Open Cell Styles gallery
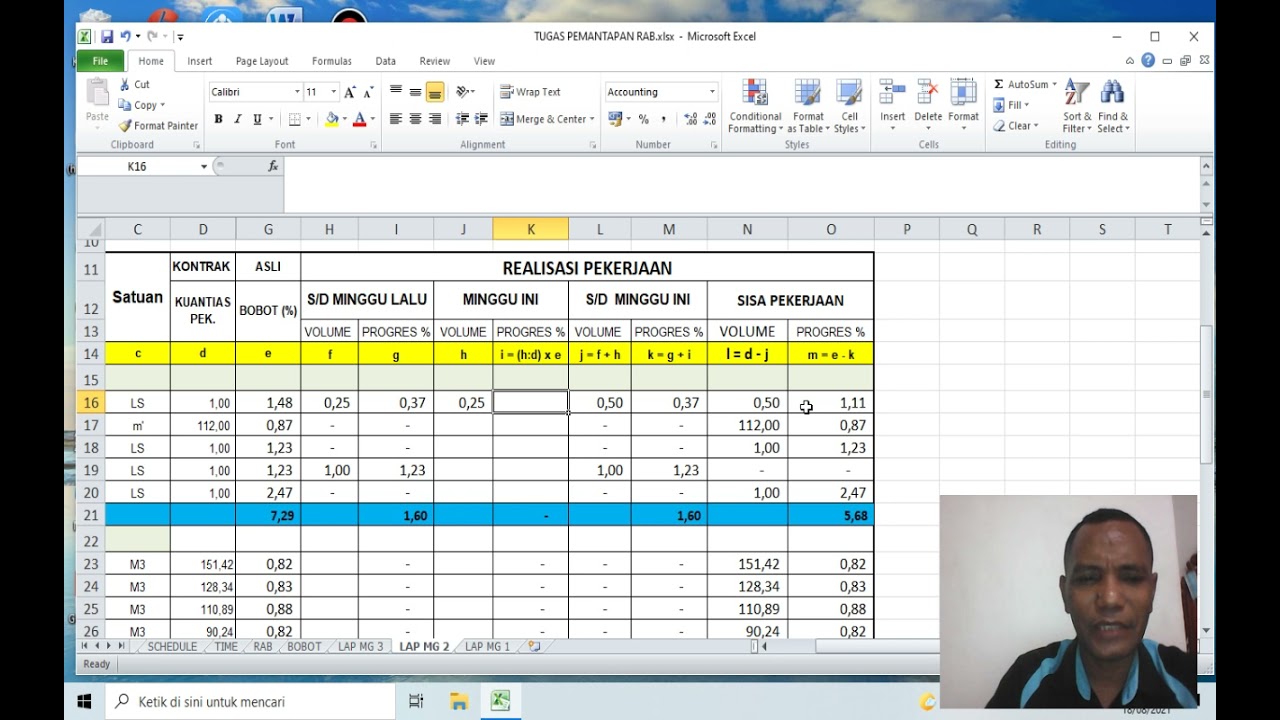Viewport: 1280px width, 720px height. coord(849,106)
